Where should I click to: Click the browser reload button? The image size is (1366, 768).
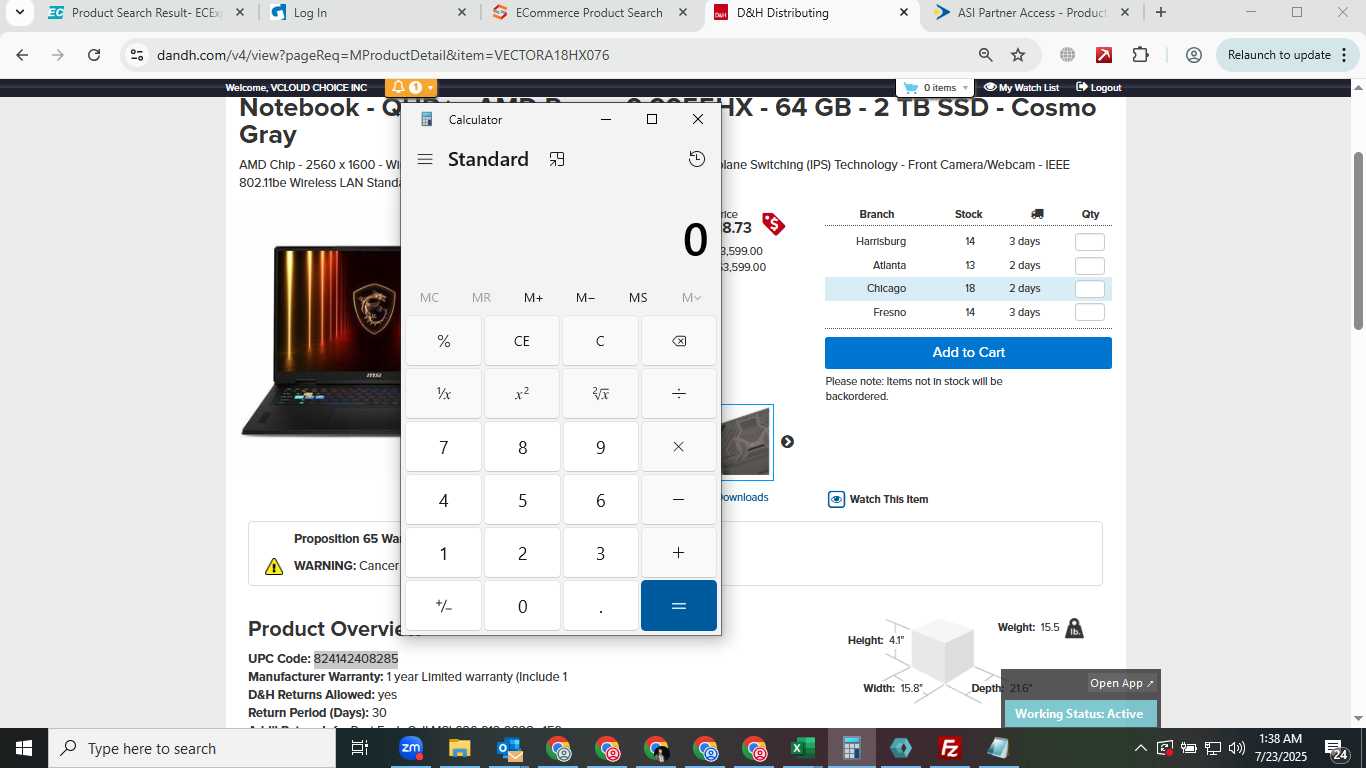coord(94,55)
